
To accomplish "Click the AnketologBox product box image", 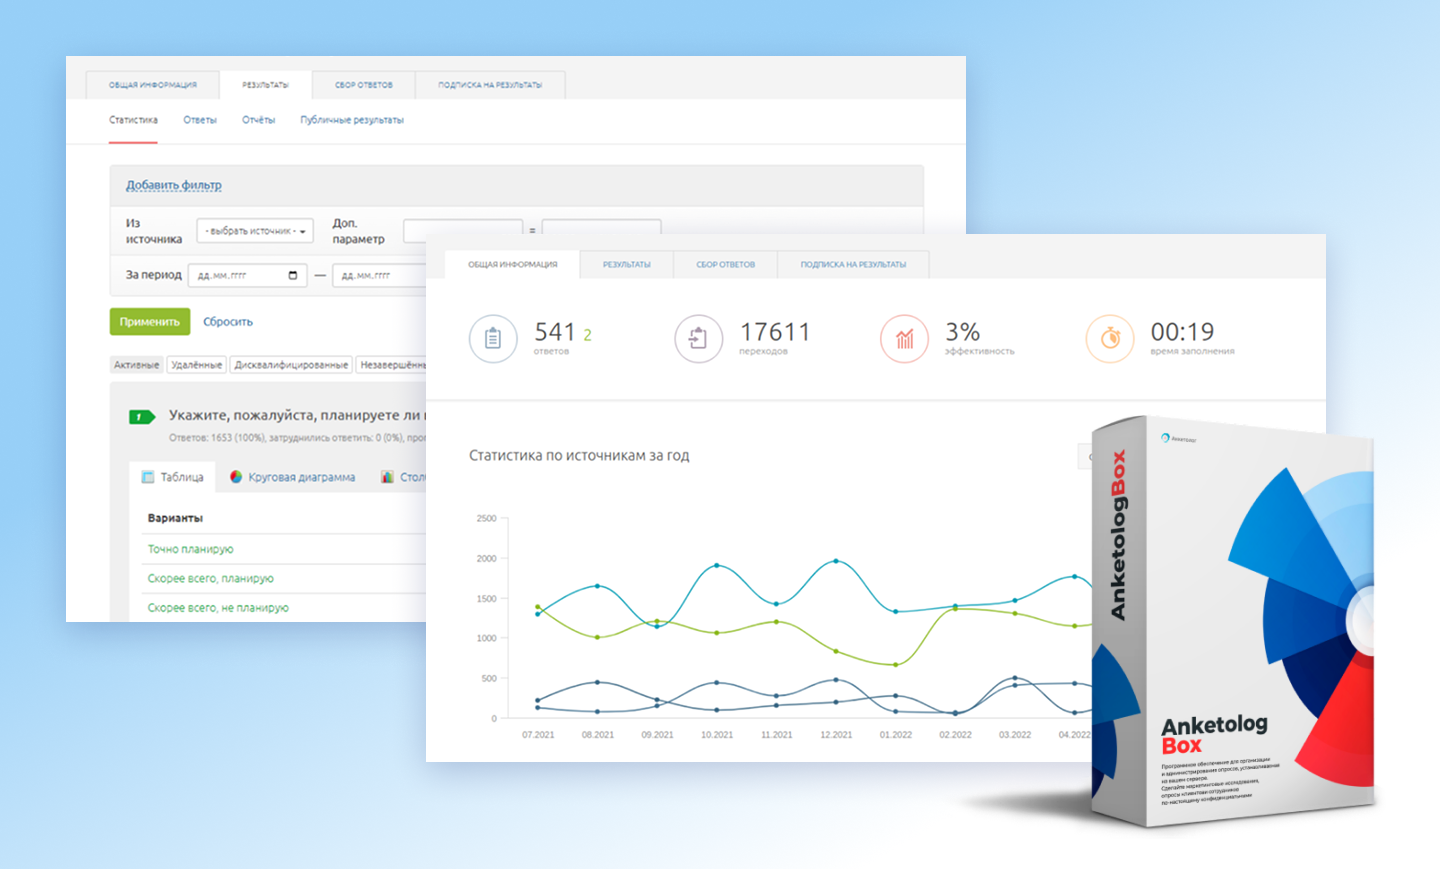I will point(1232,622).
